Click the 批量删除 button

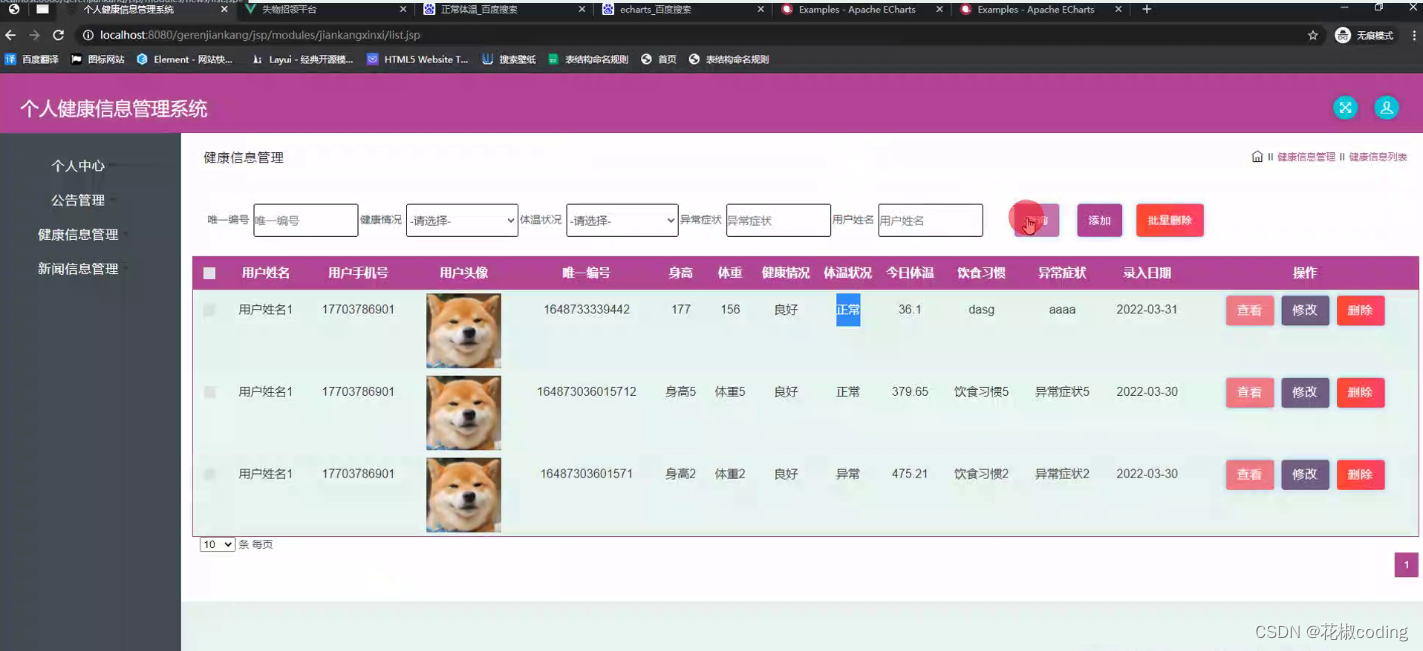point(1169,220)
